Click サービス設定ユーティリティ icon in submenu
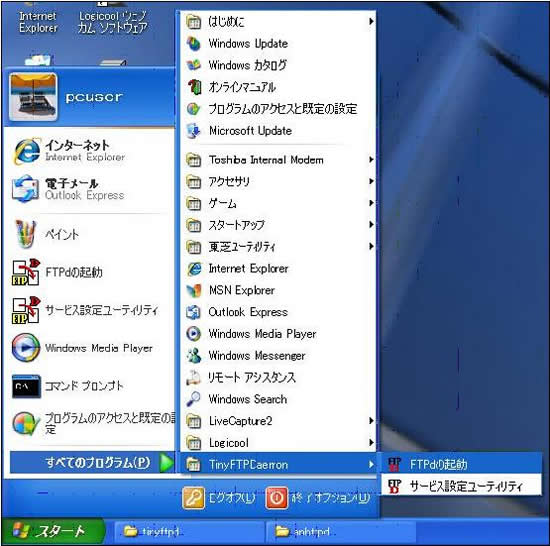 pos(394,486)
